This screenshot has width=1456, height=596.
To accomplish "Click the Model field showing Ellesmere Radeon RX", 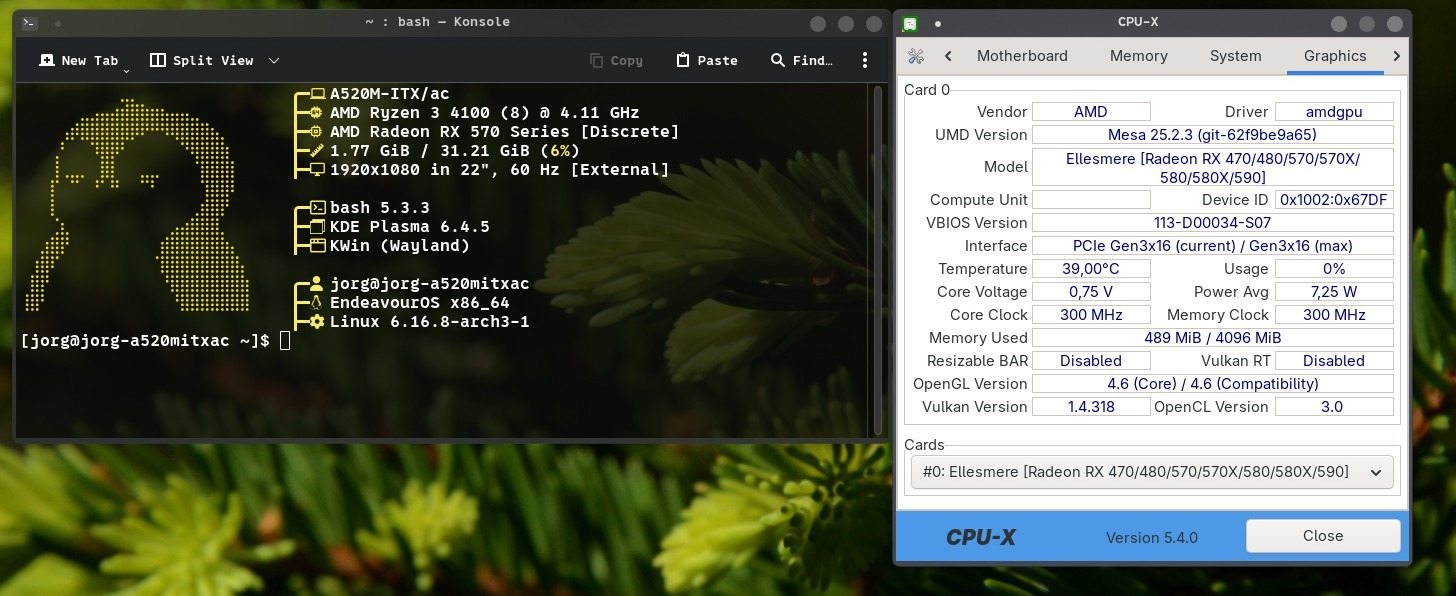I will (1212, 167).
